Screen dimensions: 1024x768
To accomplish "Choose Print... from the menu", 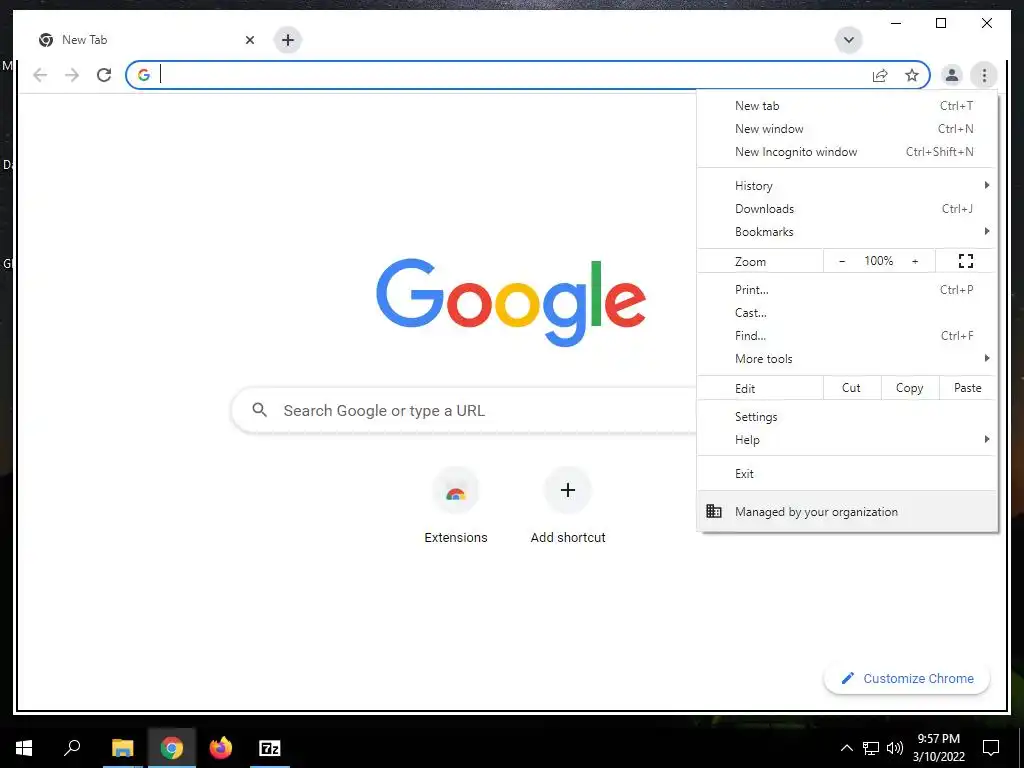I will (x=847, y=290).
